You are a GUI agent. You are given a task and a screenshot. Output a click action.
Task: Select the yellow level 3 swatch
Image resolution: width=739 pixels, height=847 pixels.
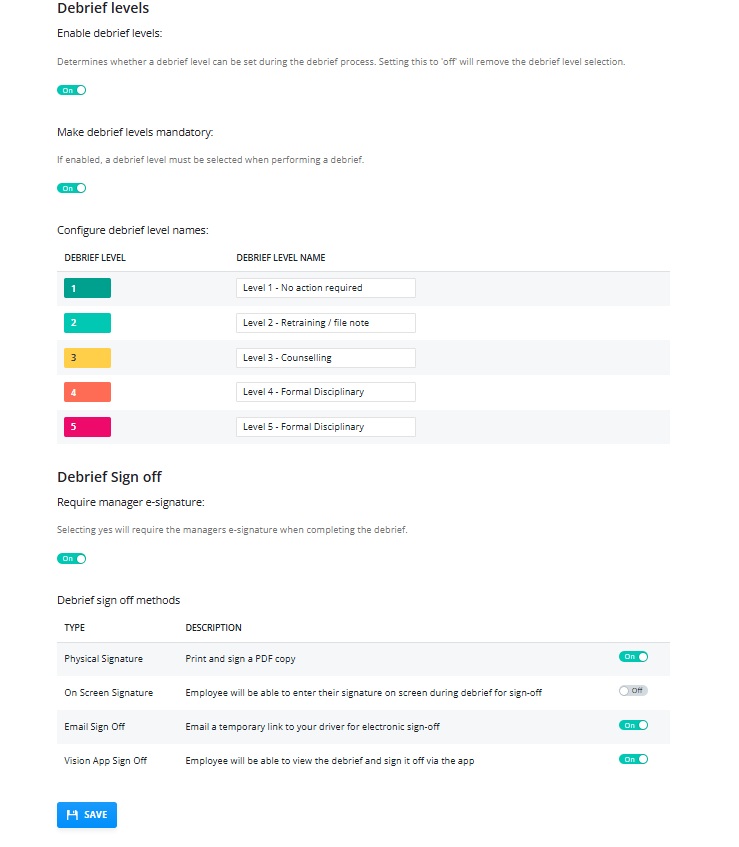(x=88, y=358)
